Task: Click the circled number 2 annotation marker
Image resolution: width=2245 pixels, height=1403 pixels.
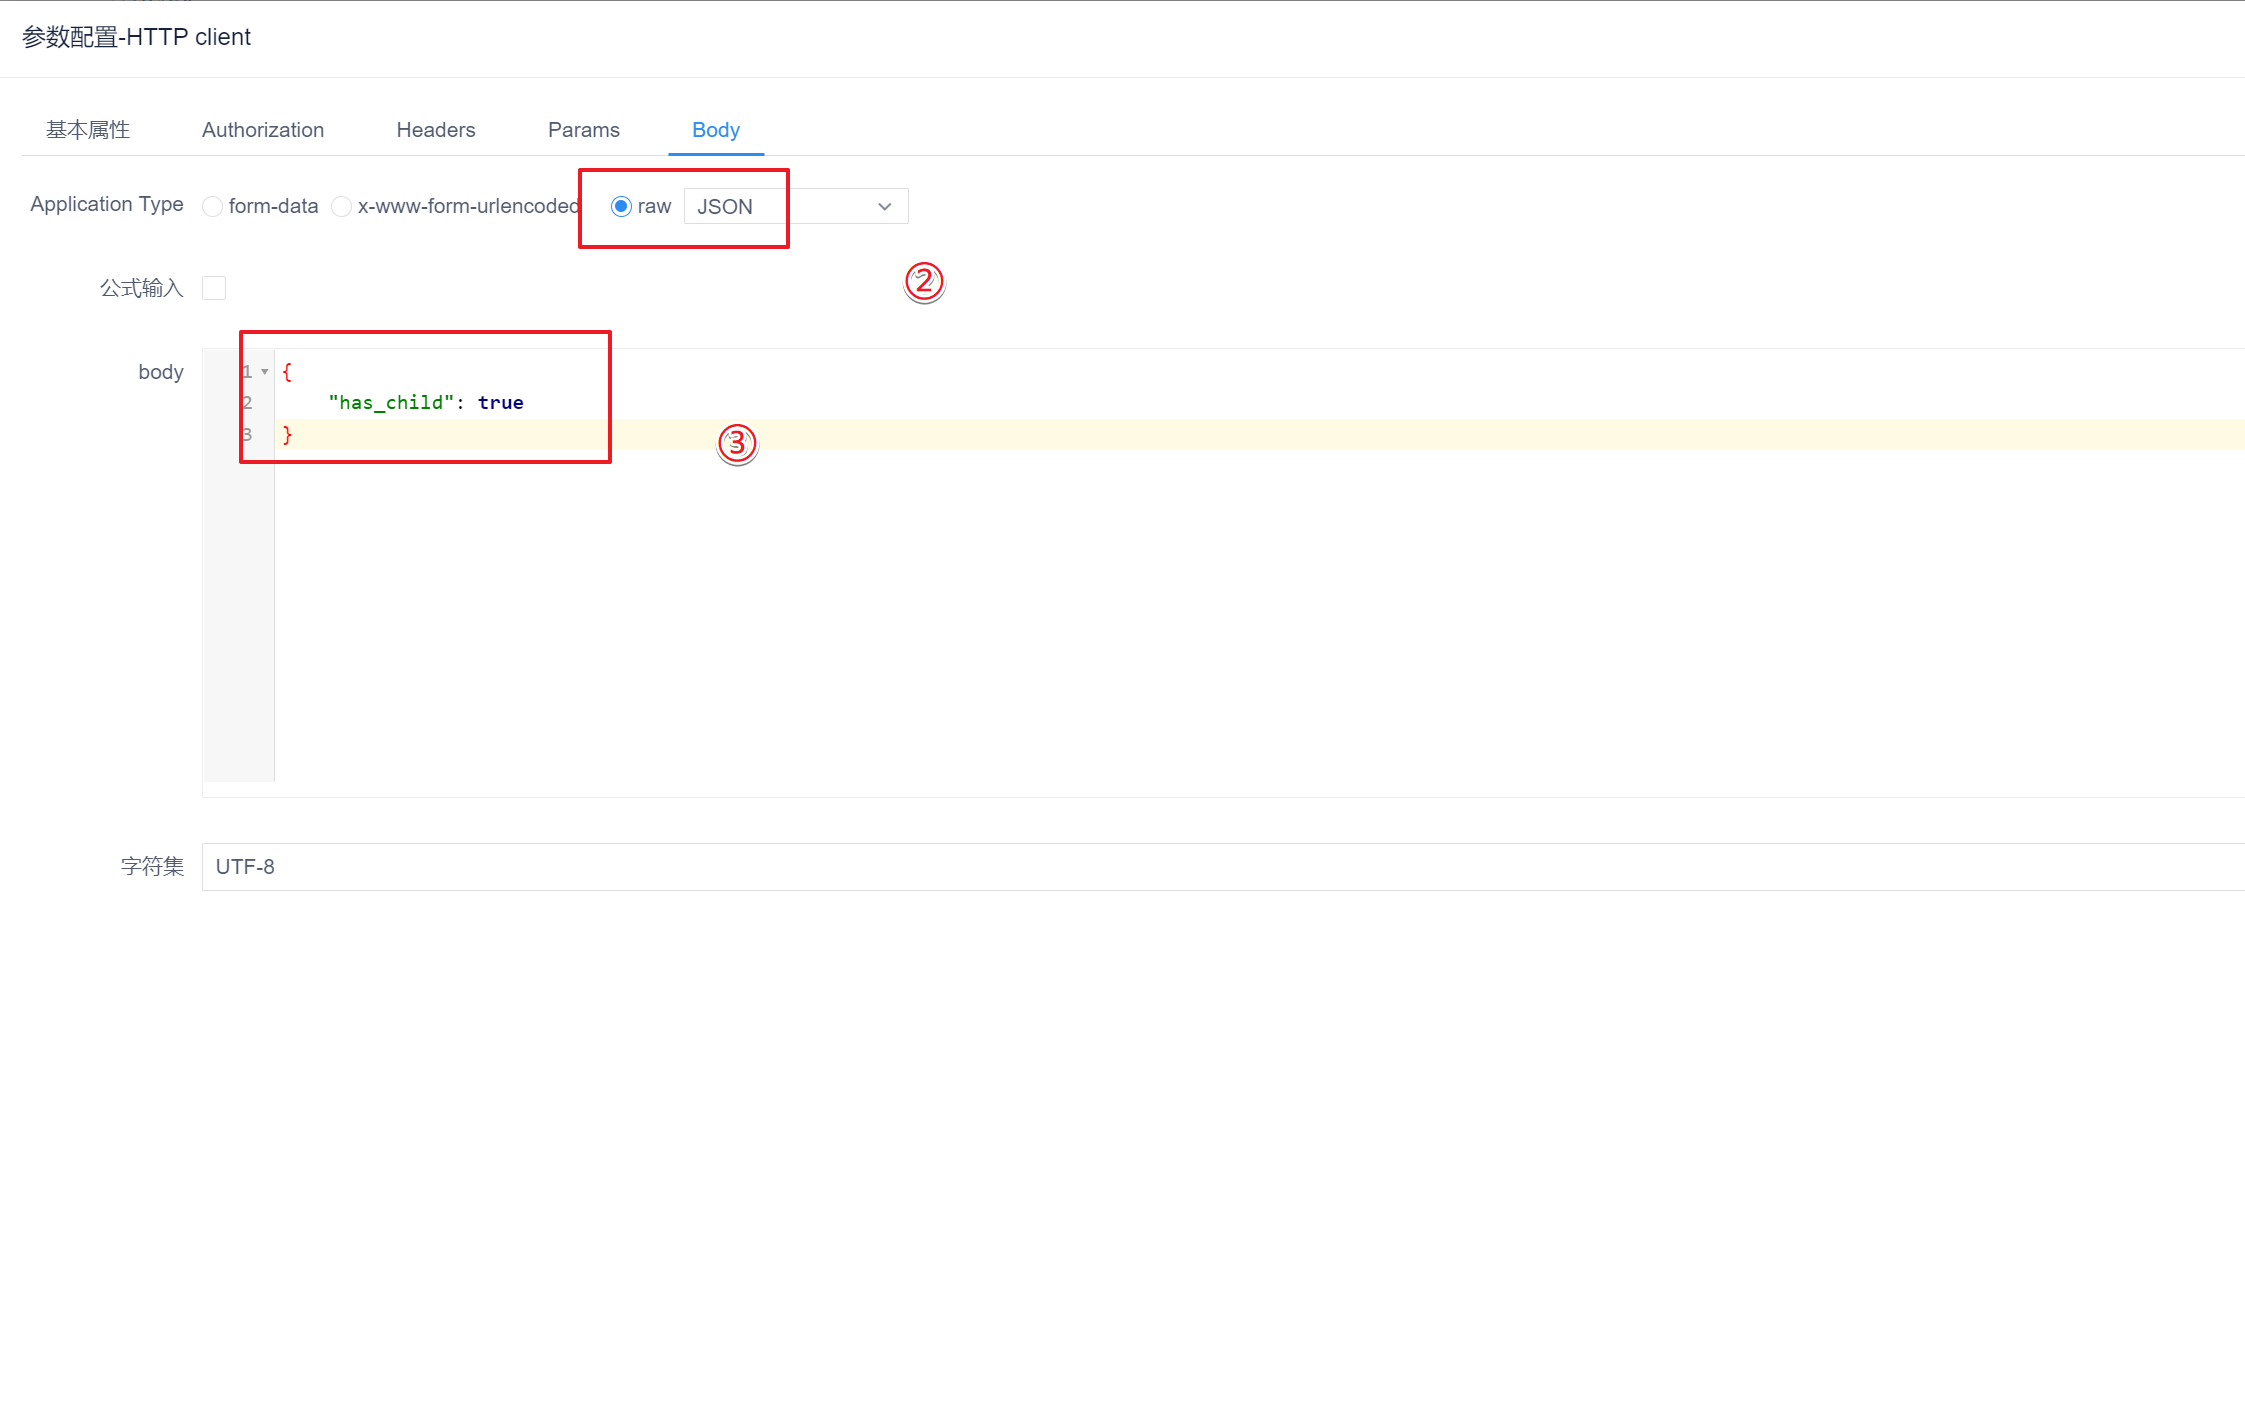Action: click(924, 282)
